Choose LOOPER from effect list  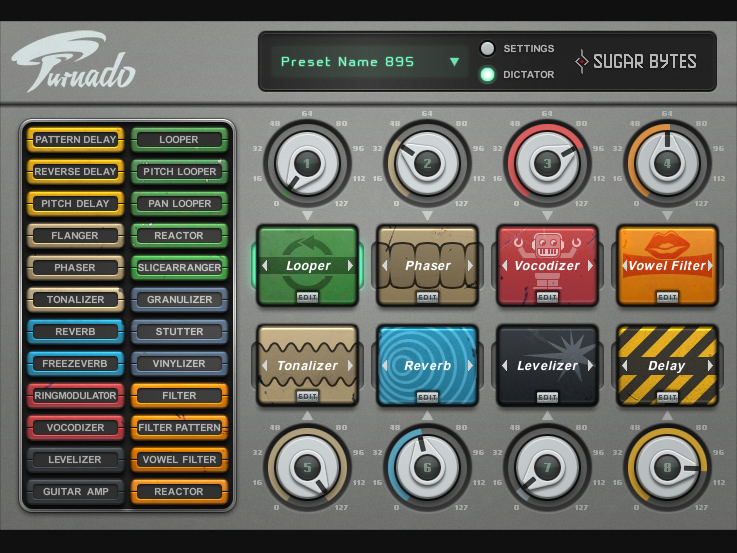tap(179, 140)
